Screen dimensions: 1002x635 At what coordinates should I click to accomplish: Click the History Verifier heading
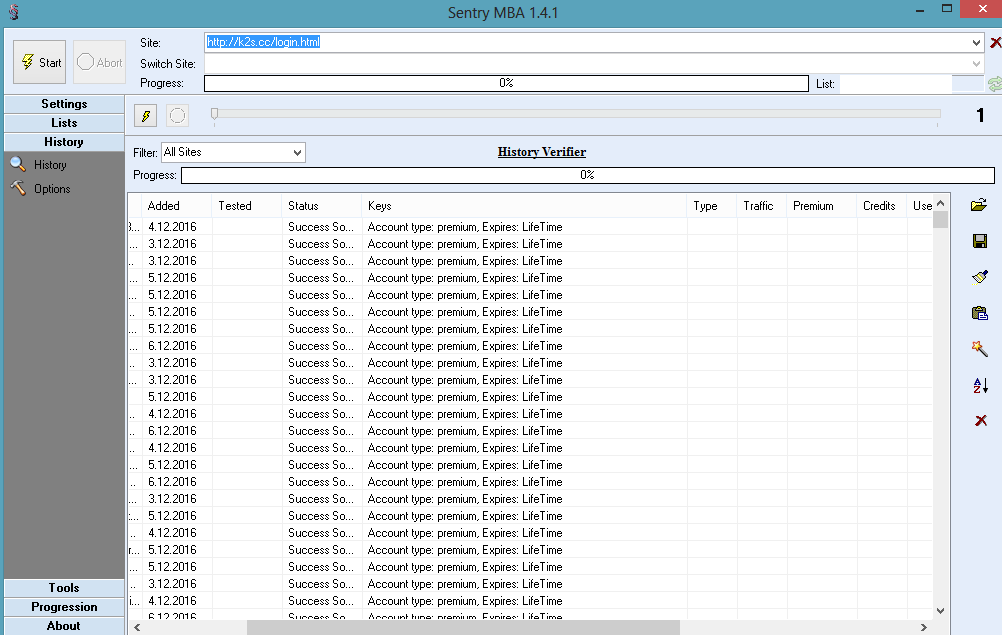coord(542,152)
